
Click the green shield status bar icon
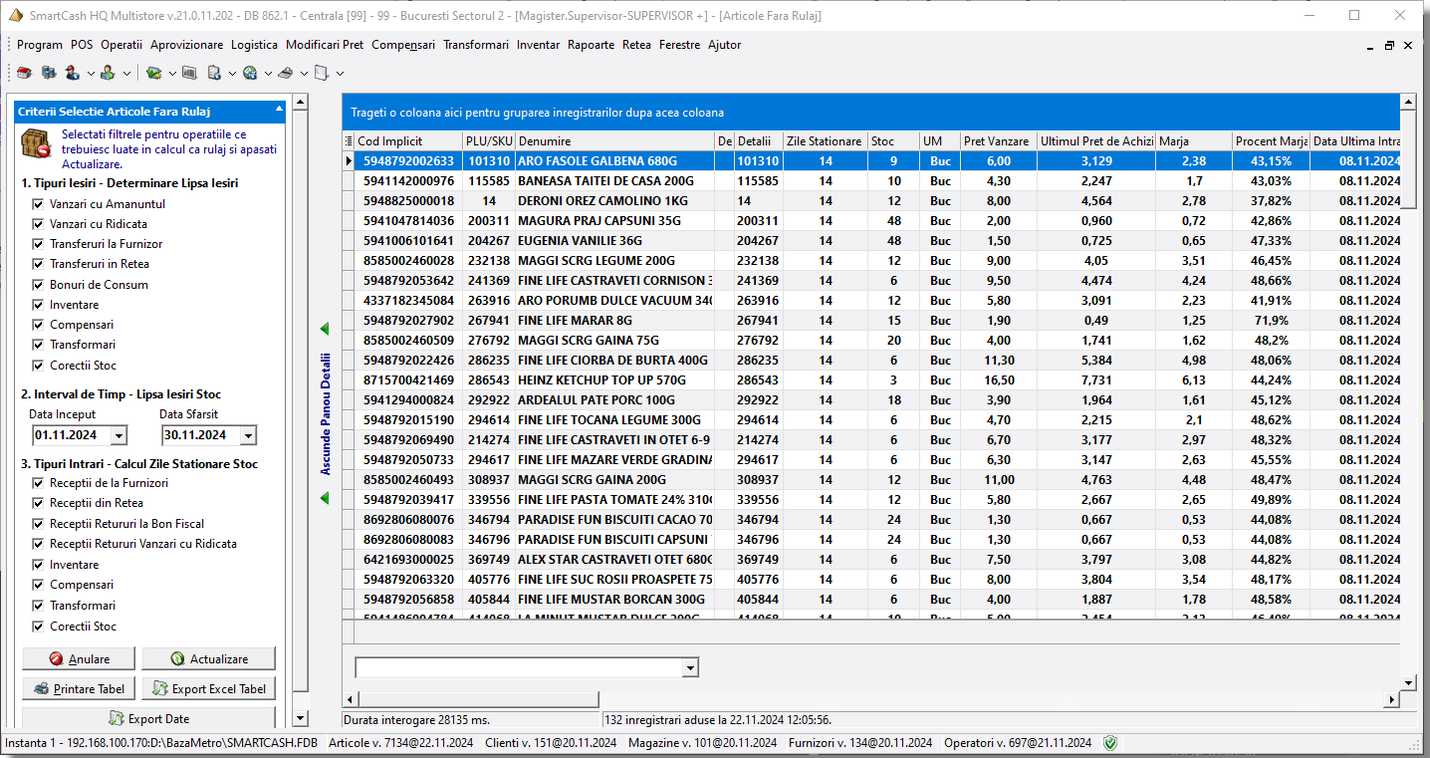click(x=1111, y=743)
